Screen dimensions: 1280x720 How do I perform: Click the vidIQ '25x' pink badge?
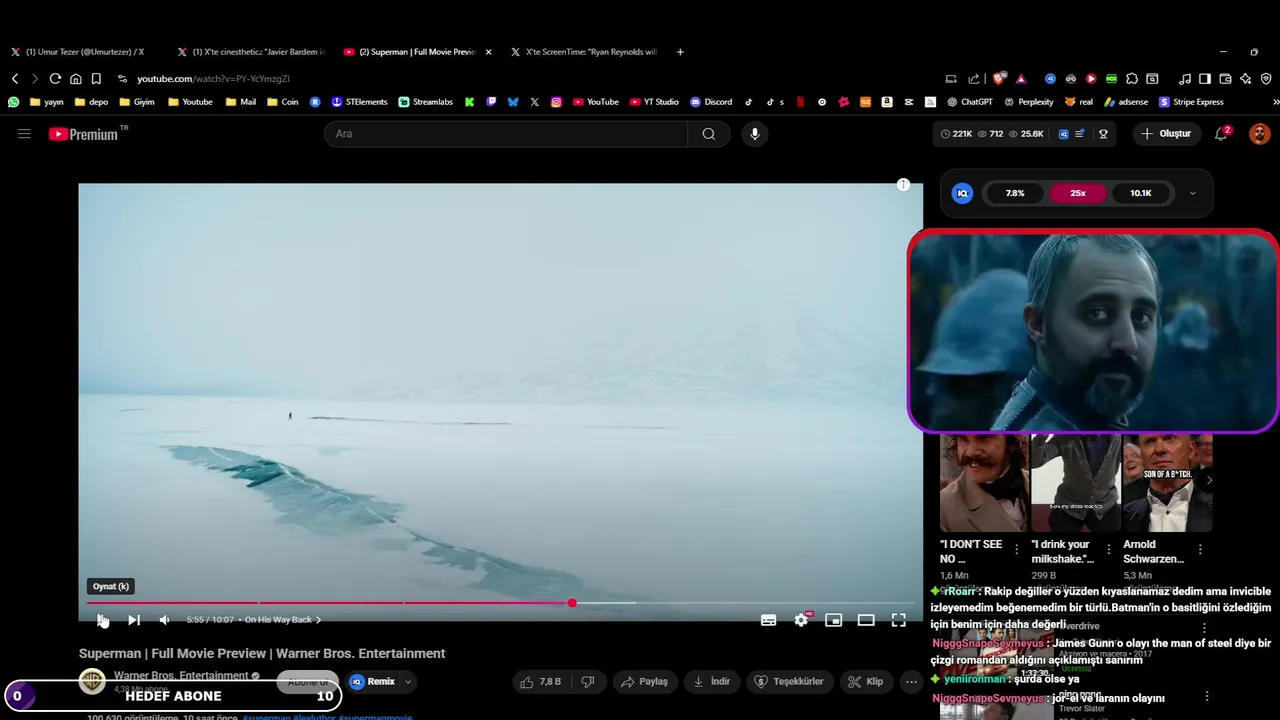coord(1078,193)
